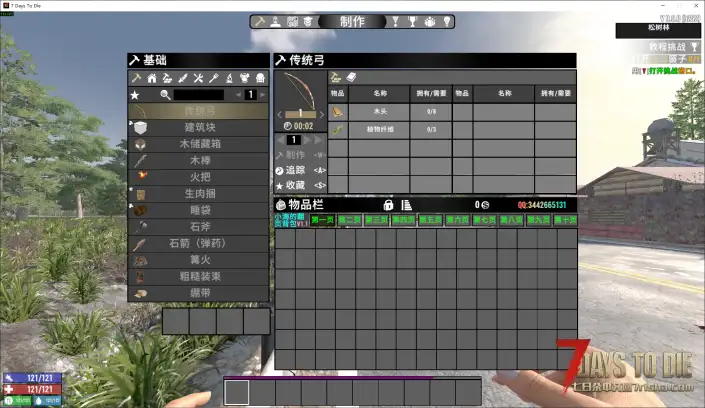Select the resources pickaxe recipe category
The height and width of the screenshot is (408, 705).
(x=167, y=78)
